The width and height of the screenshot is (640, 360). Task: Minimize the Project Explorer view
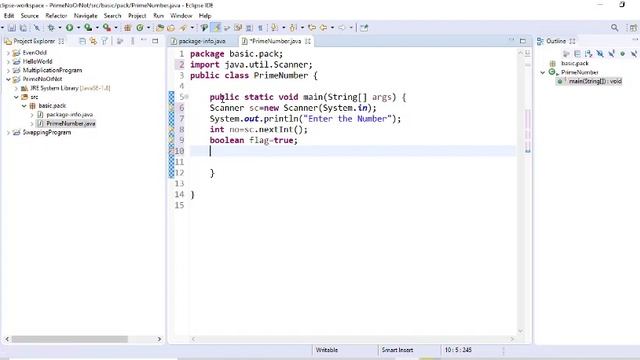coord(144,41)
